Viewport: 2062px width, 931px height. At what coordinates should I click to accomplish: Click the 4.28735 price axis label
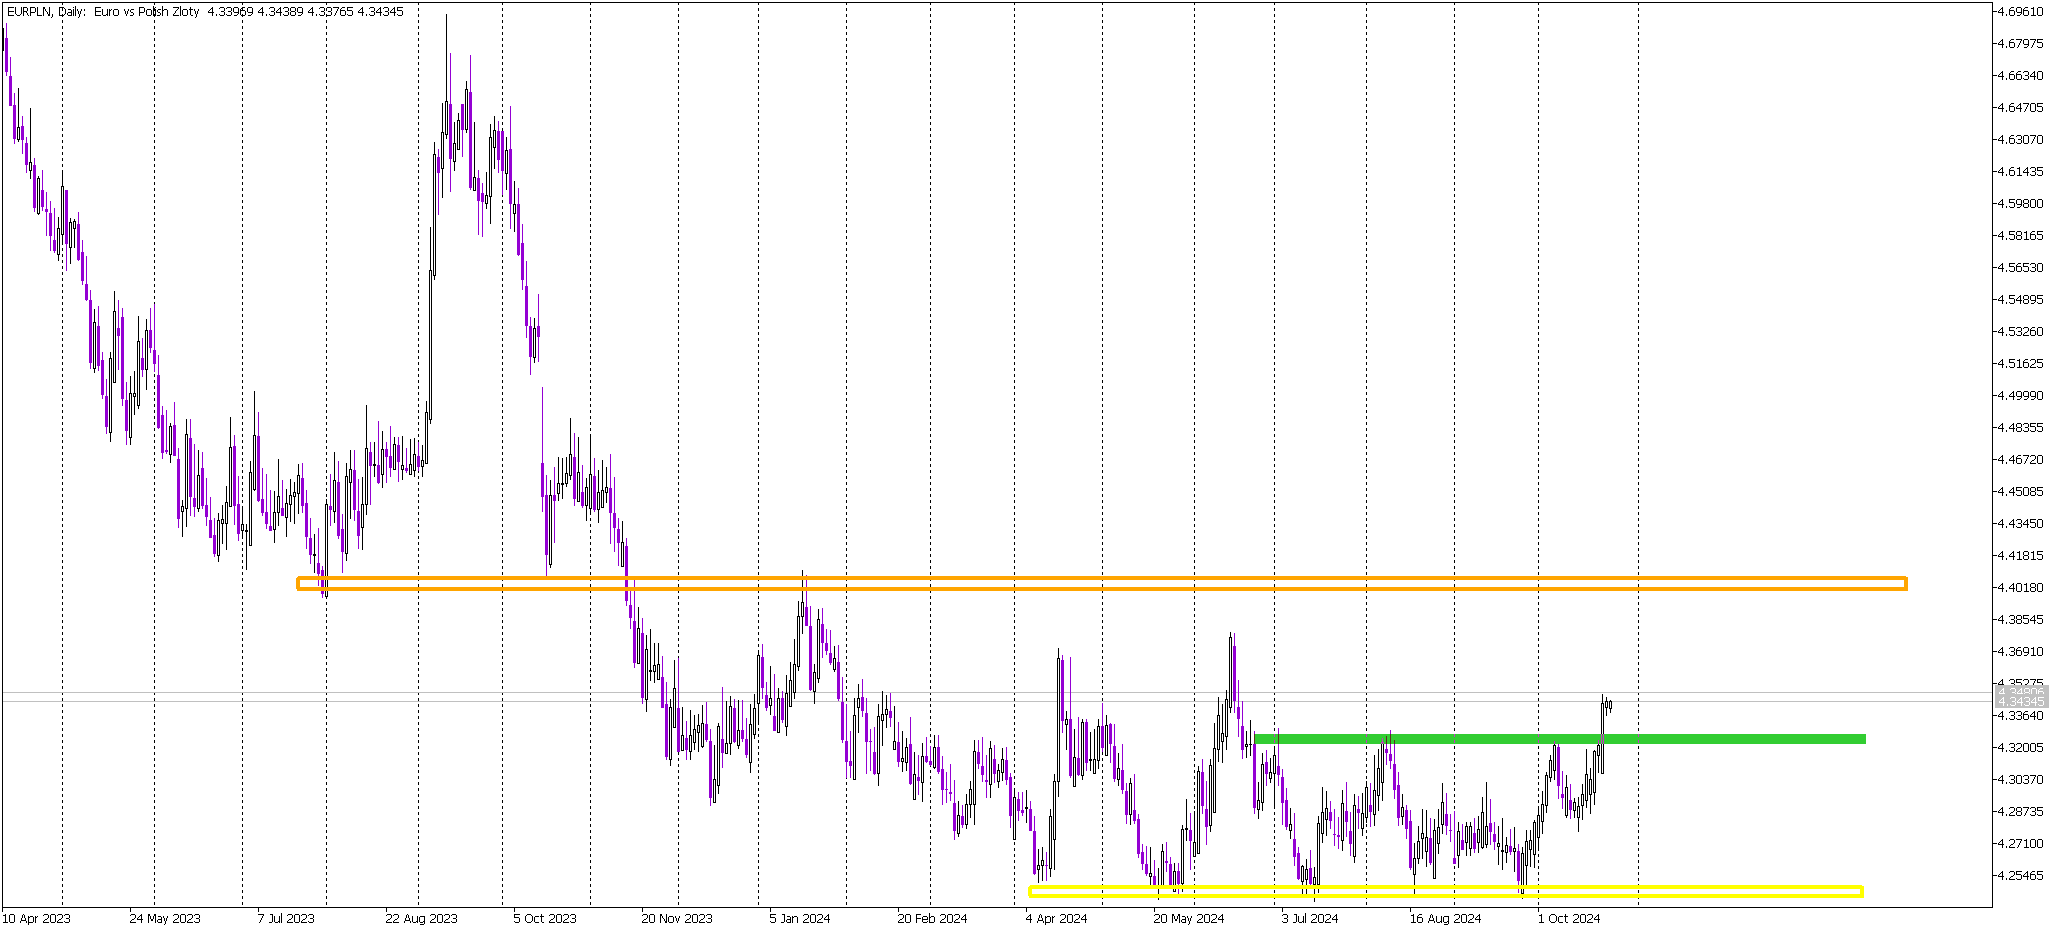[2021, 812]
